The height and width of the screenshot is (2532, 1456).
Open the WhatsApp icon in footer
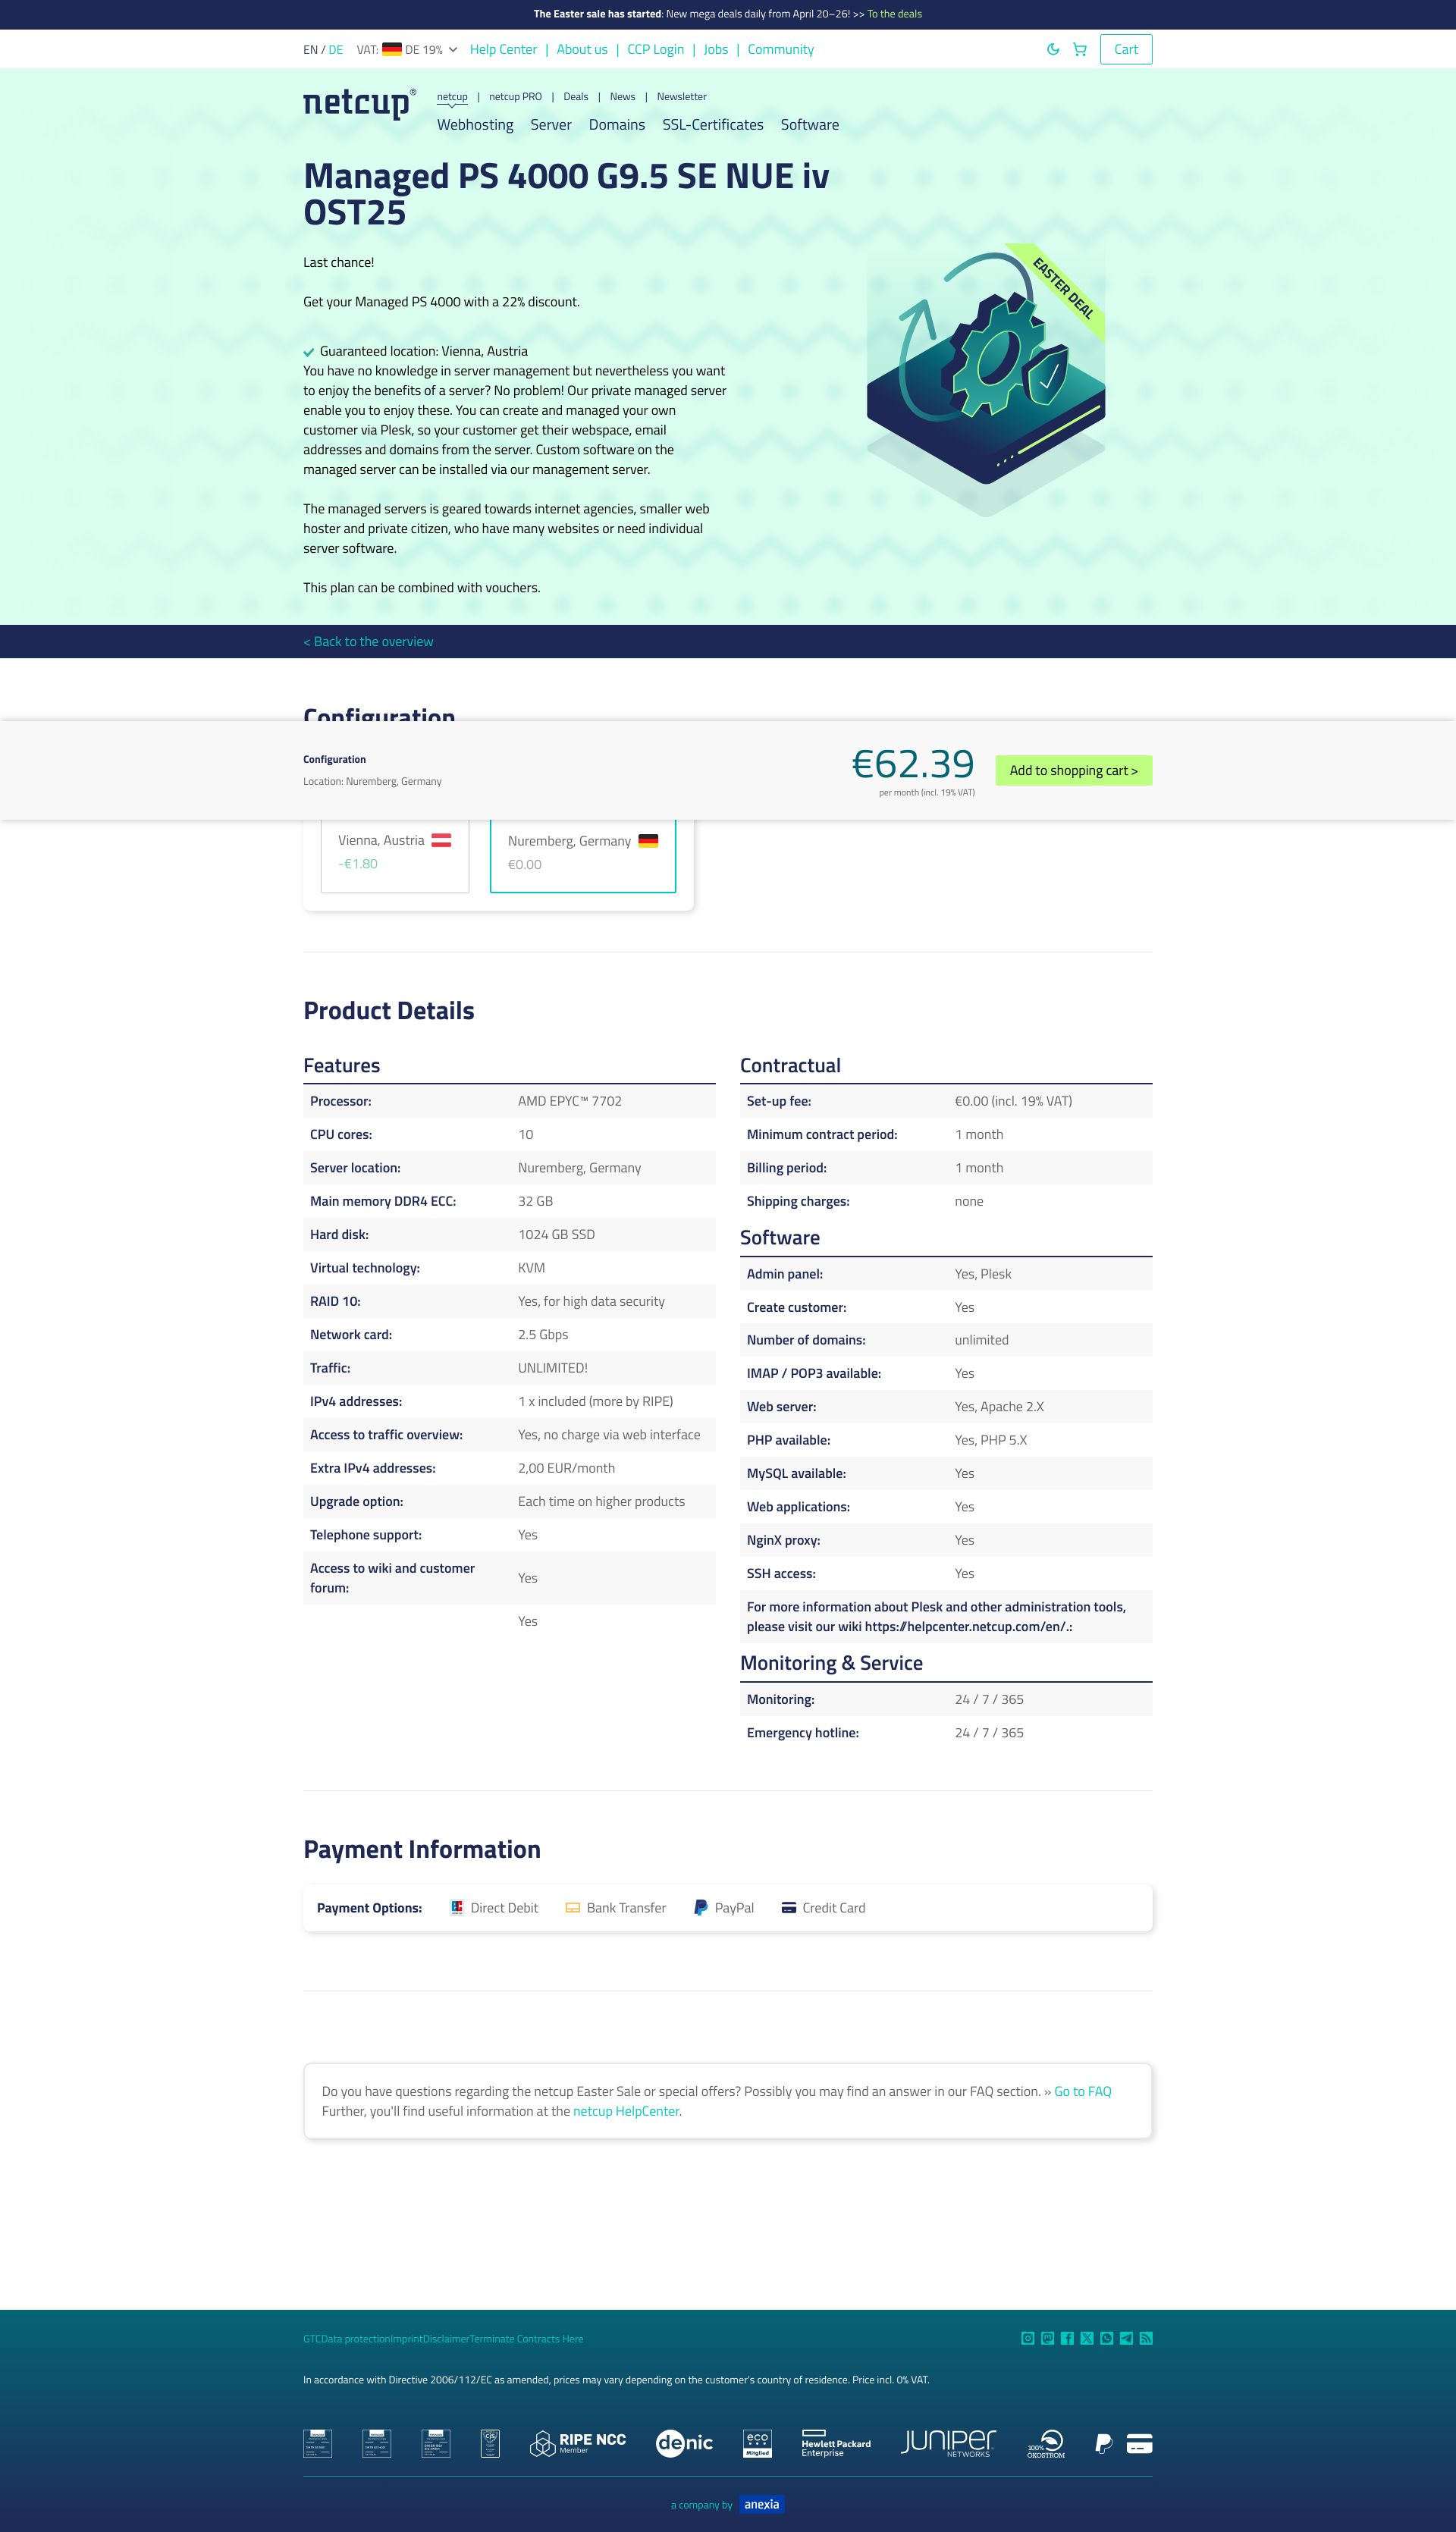click(1106, 2338)
